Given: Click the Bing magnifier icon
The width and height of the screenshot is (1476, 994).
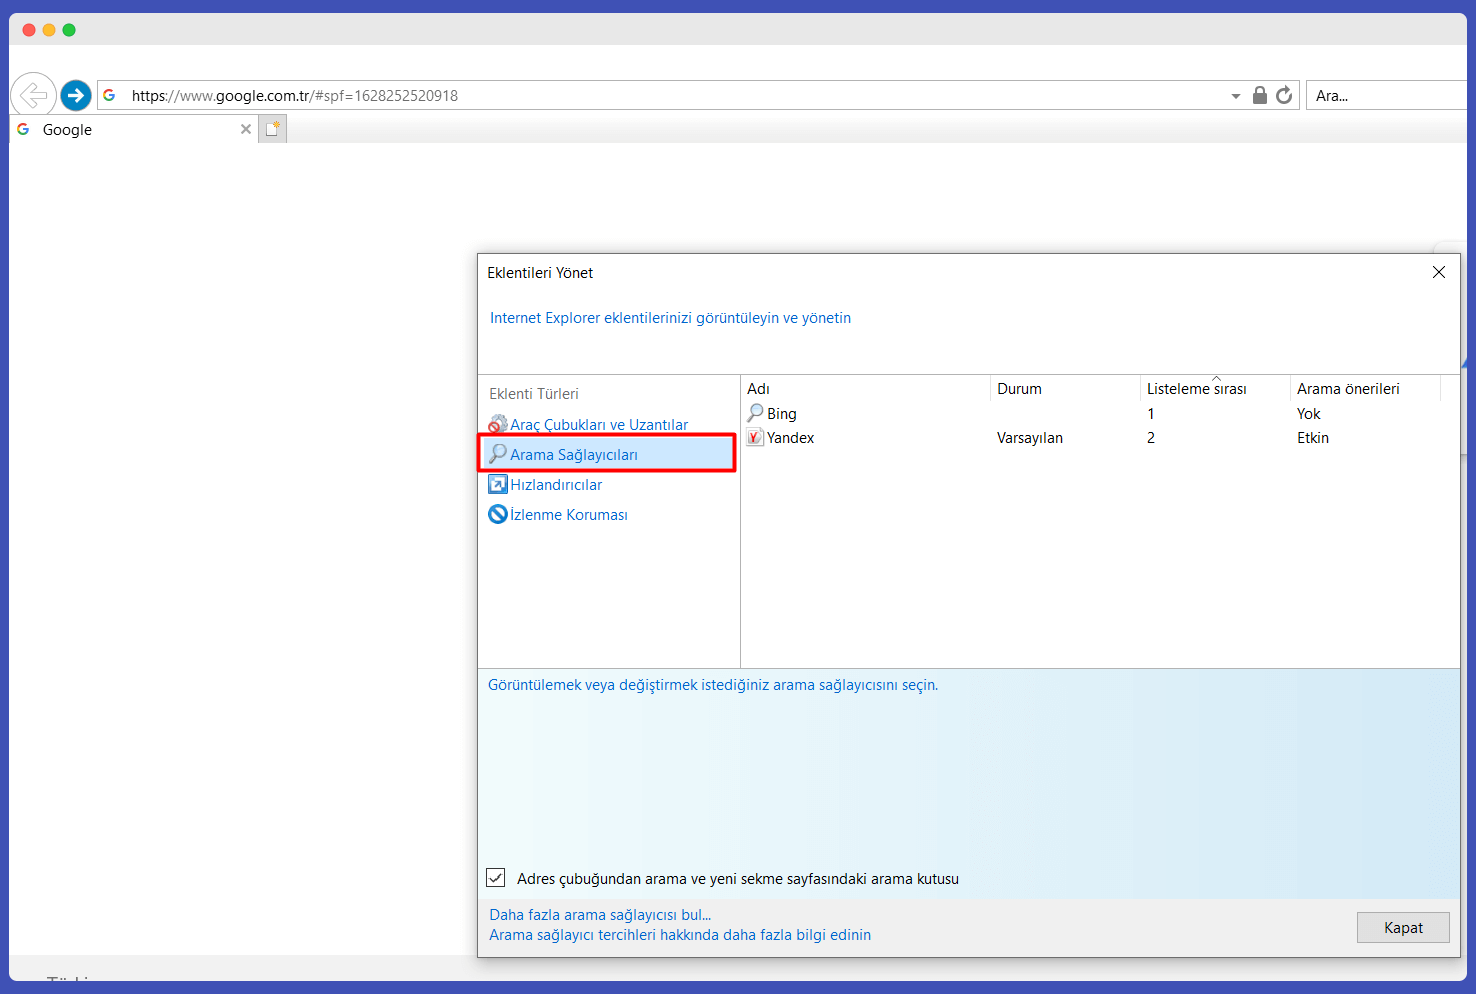Looking at the screenshot, I should [x=755, y=413].
